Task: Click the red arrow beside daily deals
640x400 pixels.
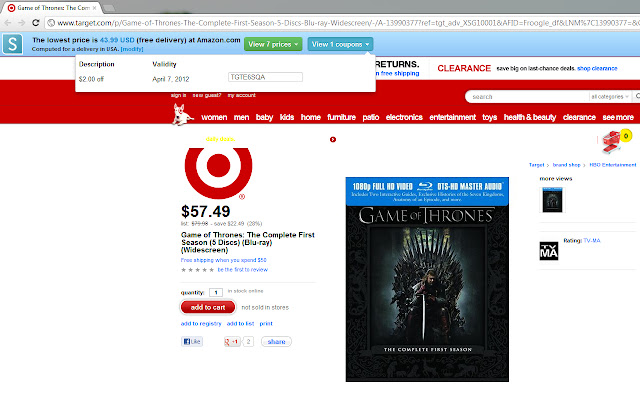Action: click(x=333, y=140)
